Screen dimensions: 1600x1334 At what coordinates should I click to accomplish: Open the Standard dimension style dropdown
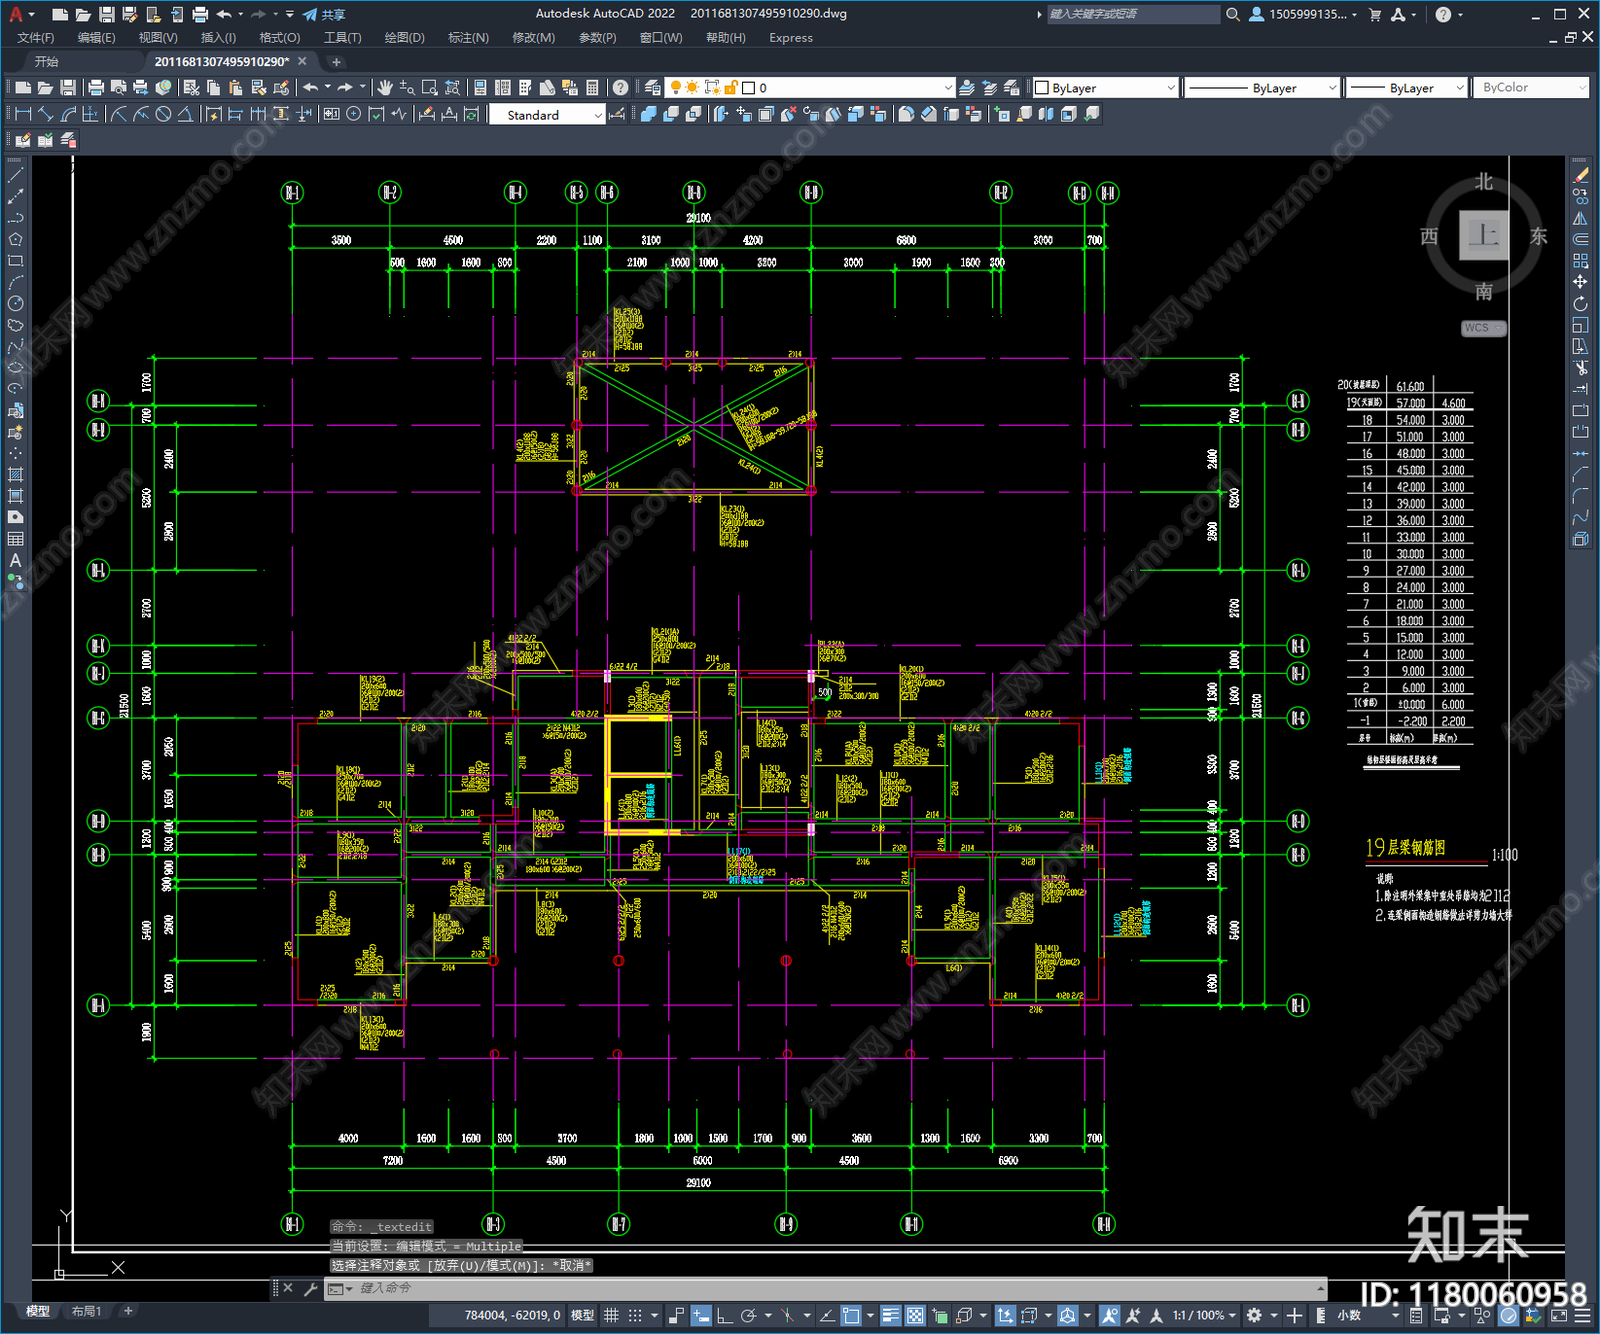(547, 115)
